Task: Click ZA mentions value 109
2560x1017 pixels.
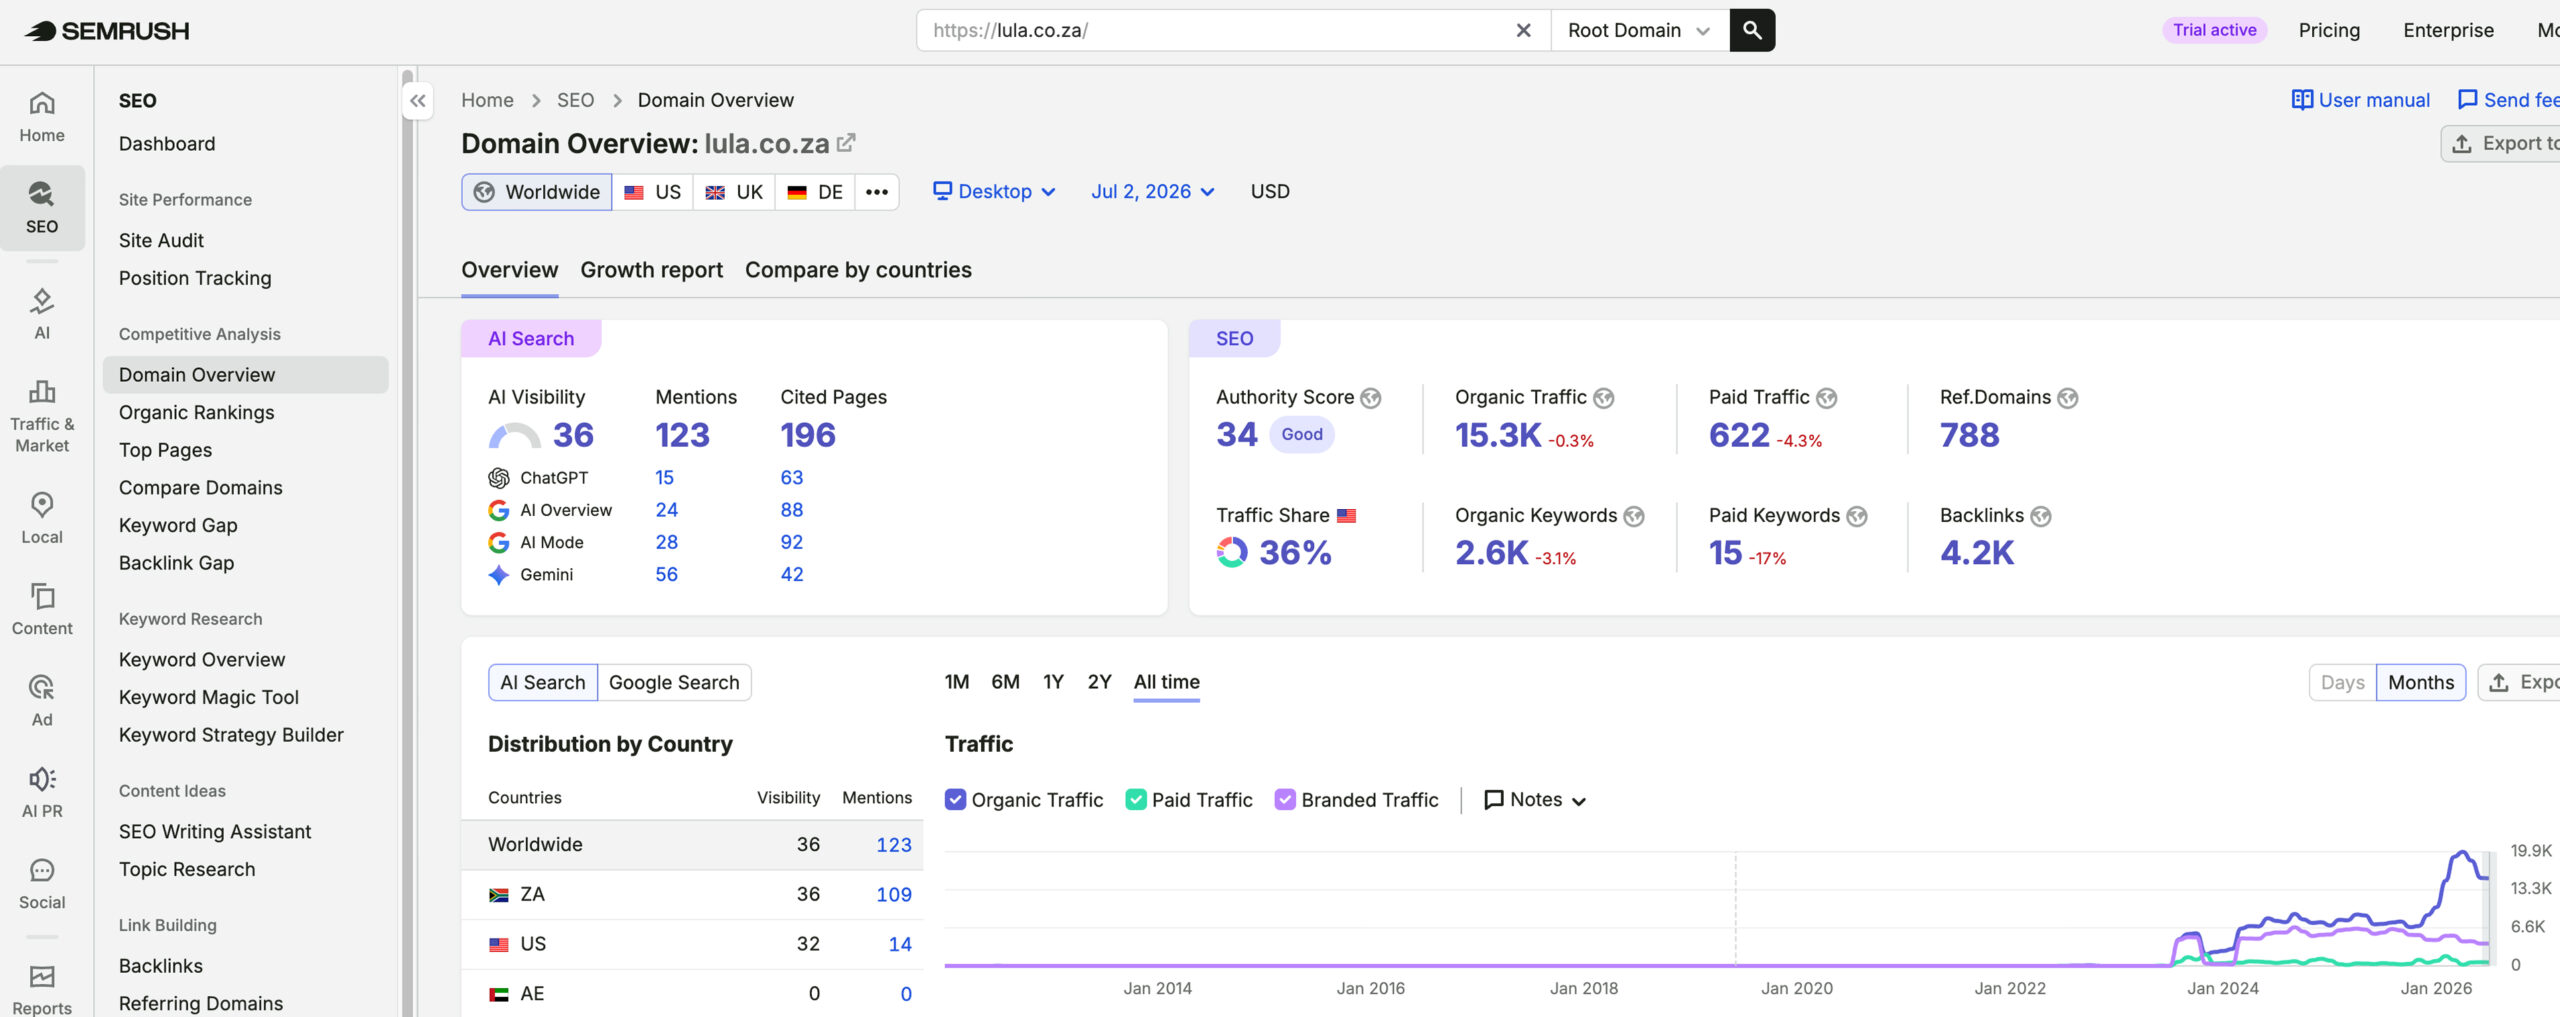Action: point(894,894)
